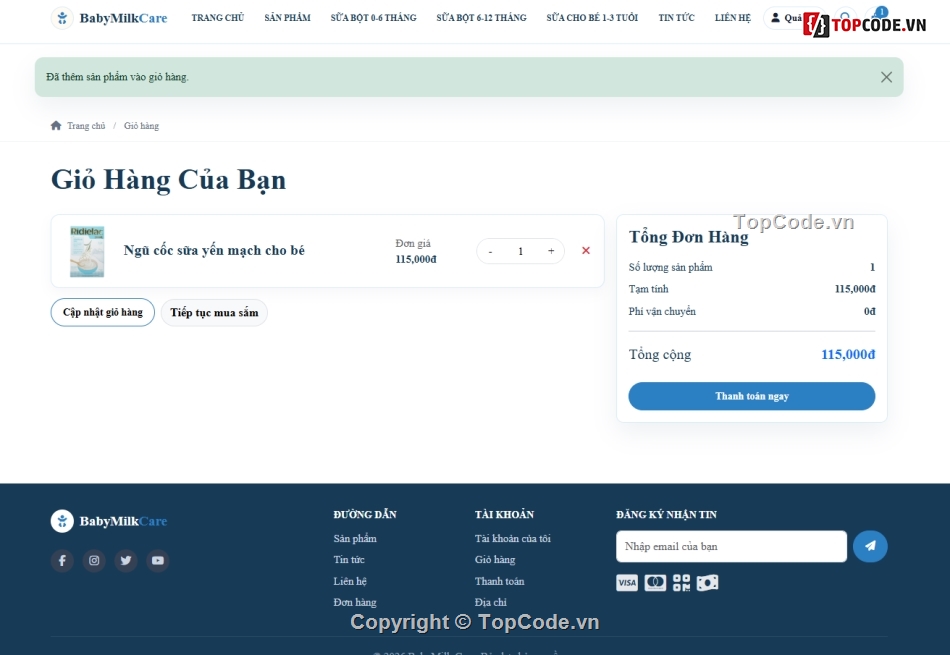The height and width of the screenshot is (655, 950).
Task: Click the BabyMilkCare header logo
Action: pos(109,18)
